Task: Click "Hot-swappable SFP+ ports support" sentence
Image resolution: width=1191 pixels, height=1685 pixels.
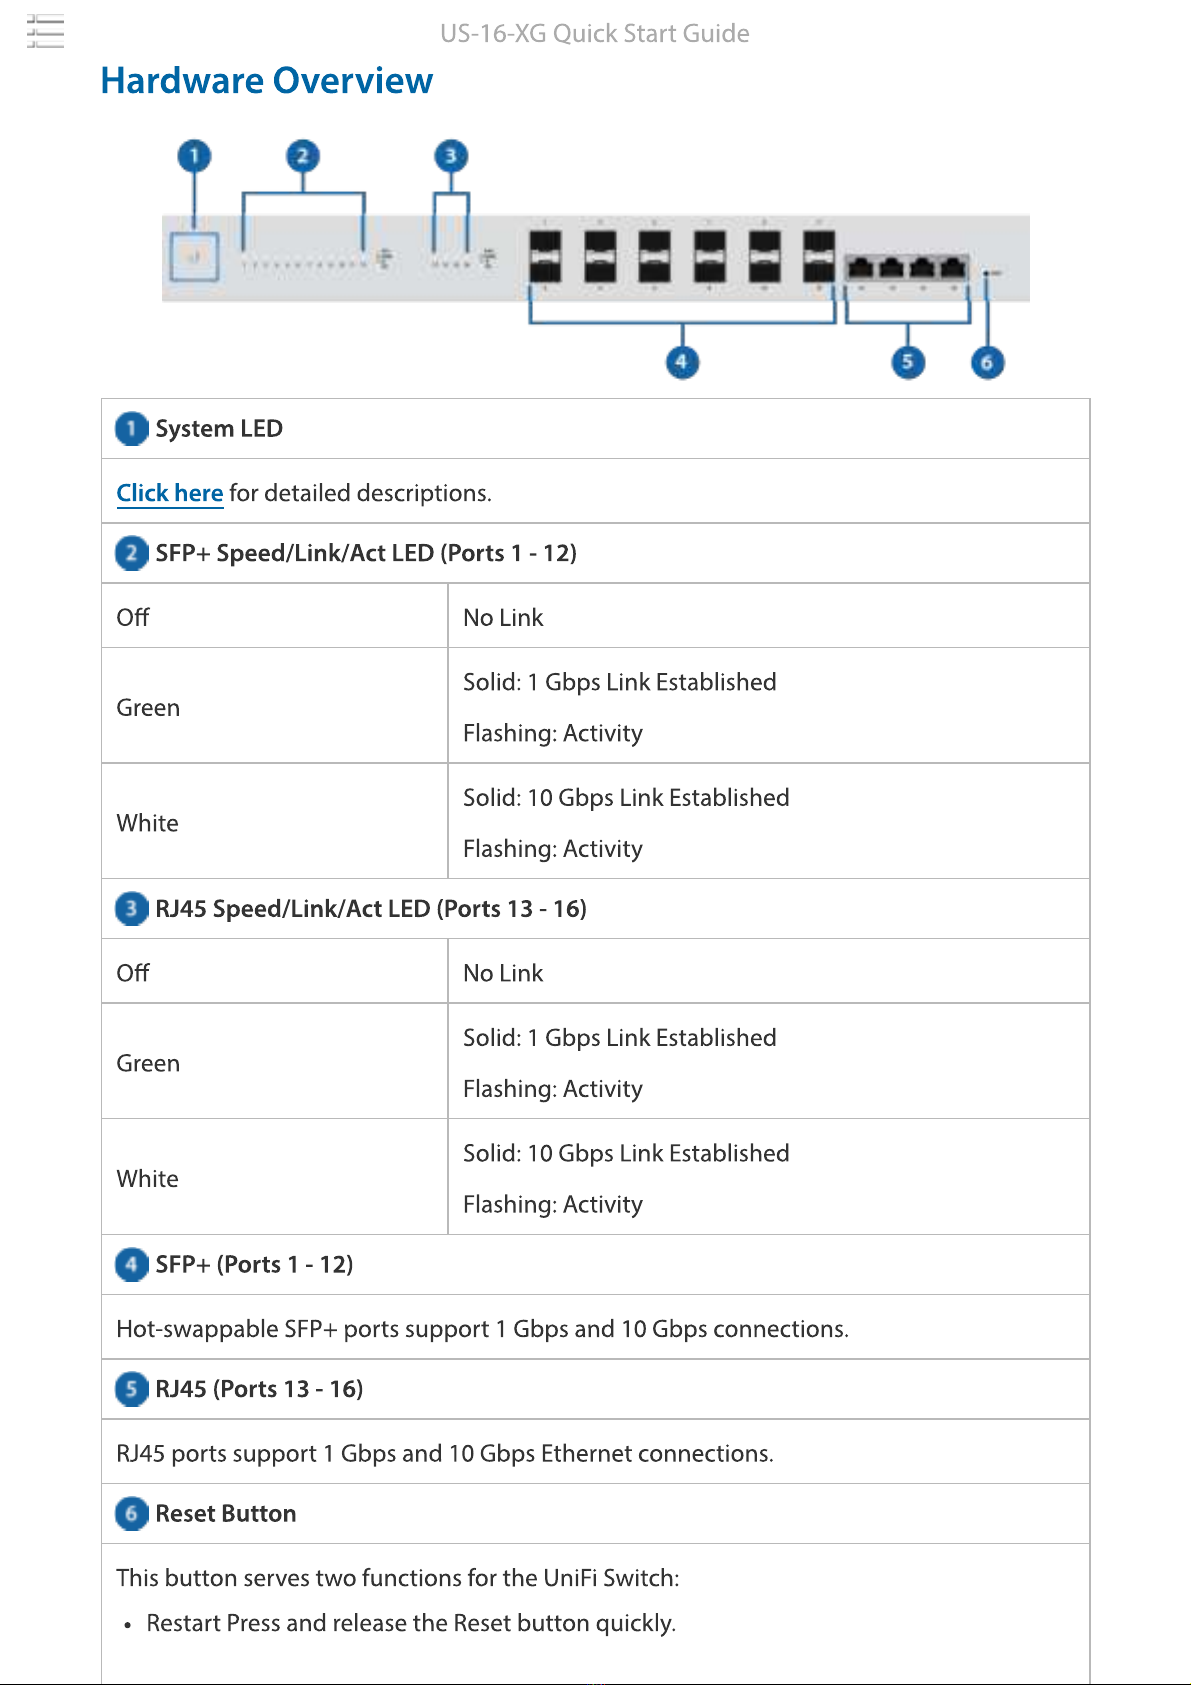Action: [482, 1329]
